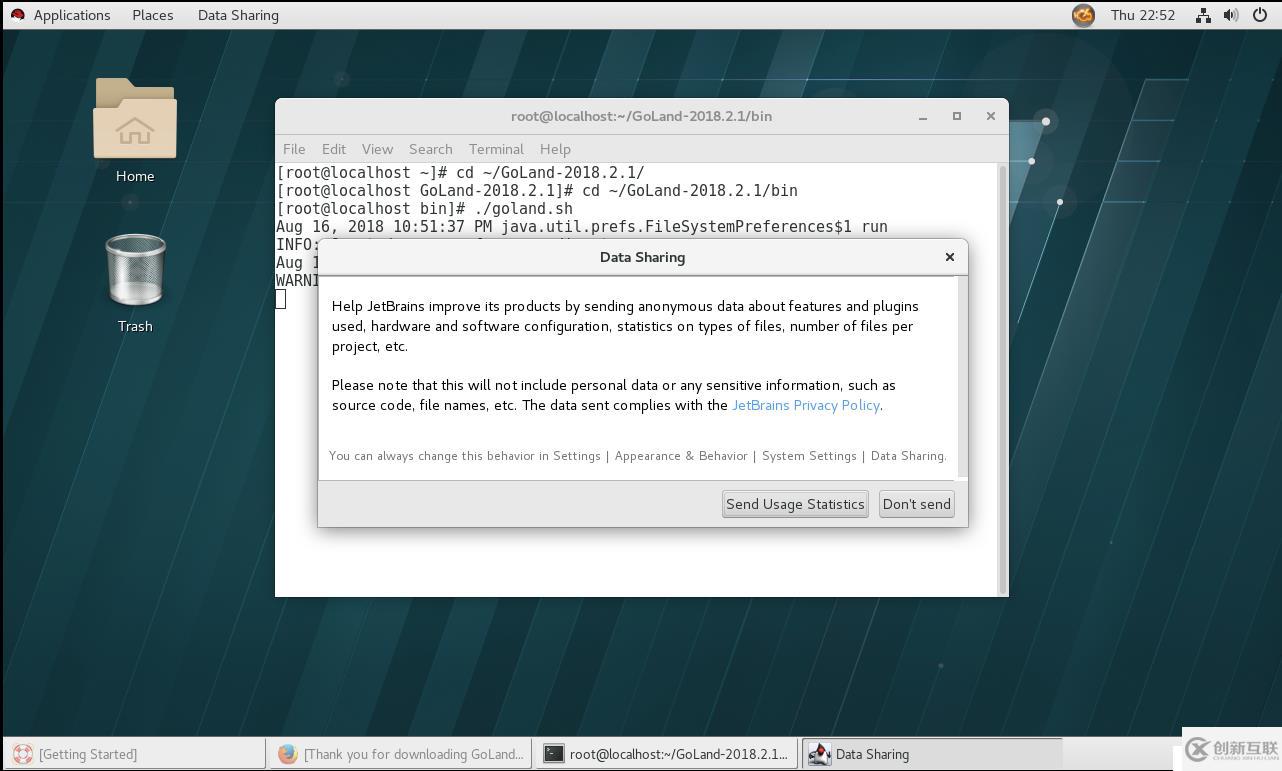This screenshot has height=771, width=1282.
Task: Click the 'cd ~/GoLand-2018.2.1/bin' terminal line
Action: (537, 190)
